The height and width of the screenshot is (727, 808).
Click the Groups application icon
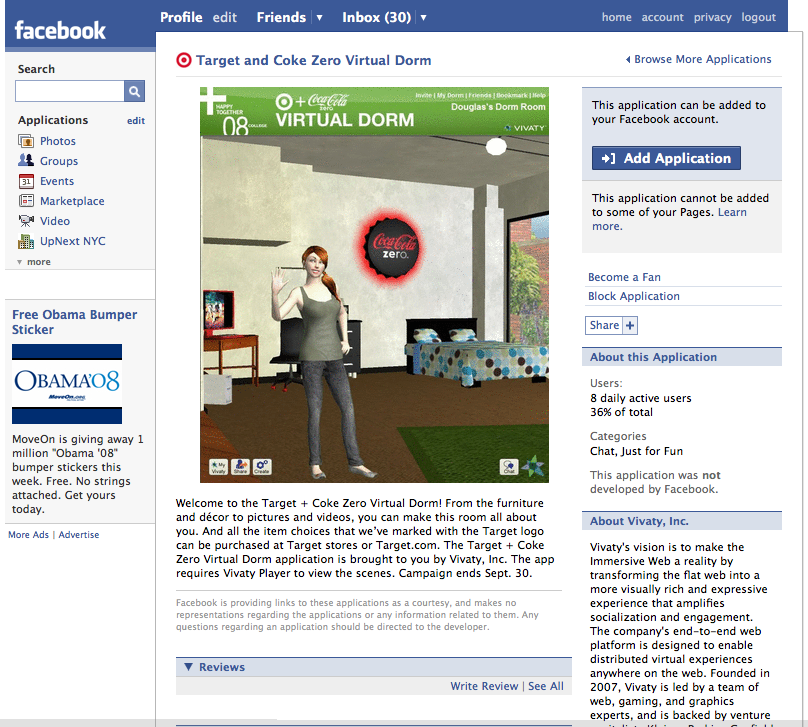pos(26,160)
